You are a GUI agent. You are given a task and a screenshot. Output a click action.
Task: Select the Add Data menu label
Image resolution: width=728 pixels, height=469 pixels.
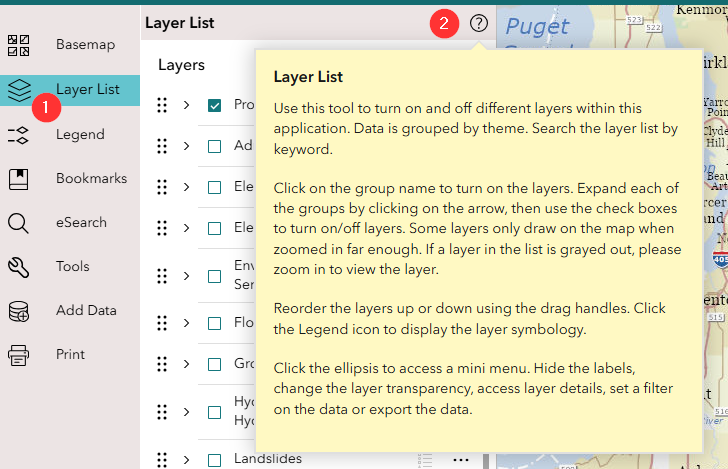click(86, 310)
